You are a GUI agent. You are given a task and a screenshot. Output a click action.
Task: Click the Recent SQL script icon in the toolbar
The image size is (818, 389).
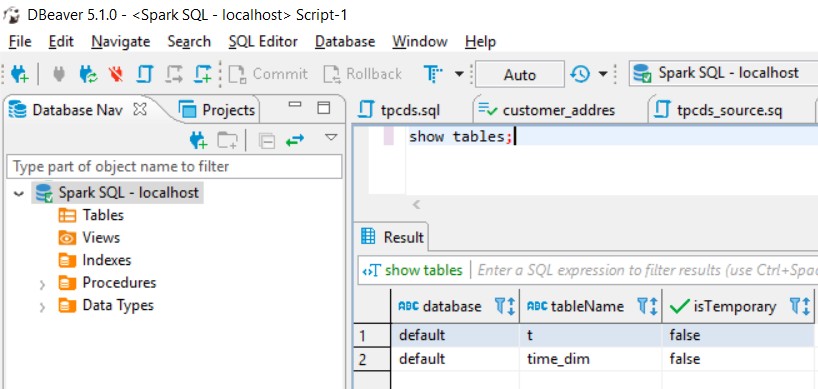[174, 75]
